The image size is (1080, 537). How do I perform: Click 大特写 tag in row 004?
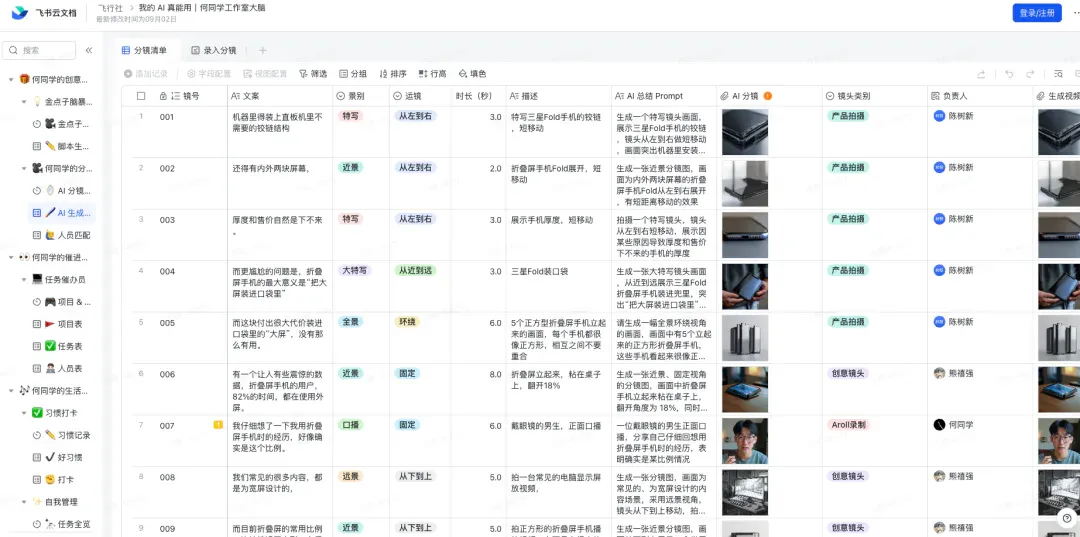pos(355,271)
